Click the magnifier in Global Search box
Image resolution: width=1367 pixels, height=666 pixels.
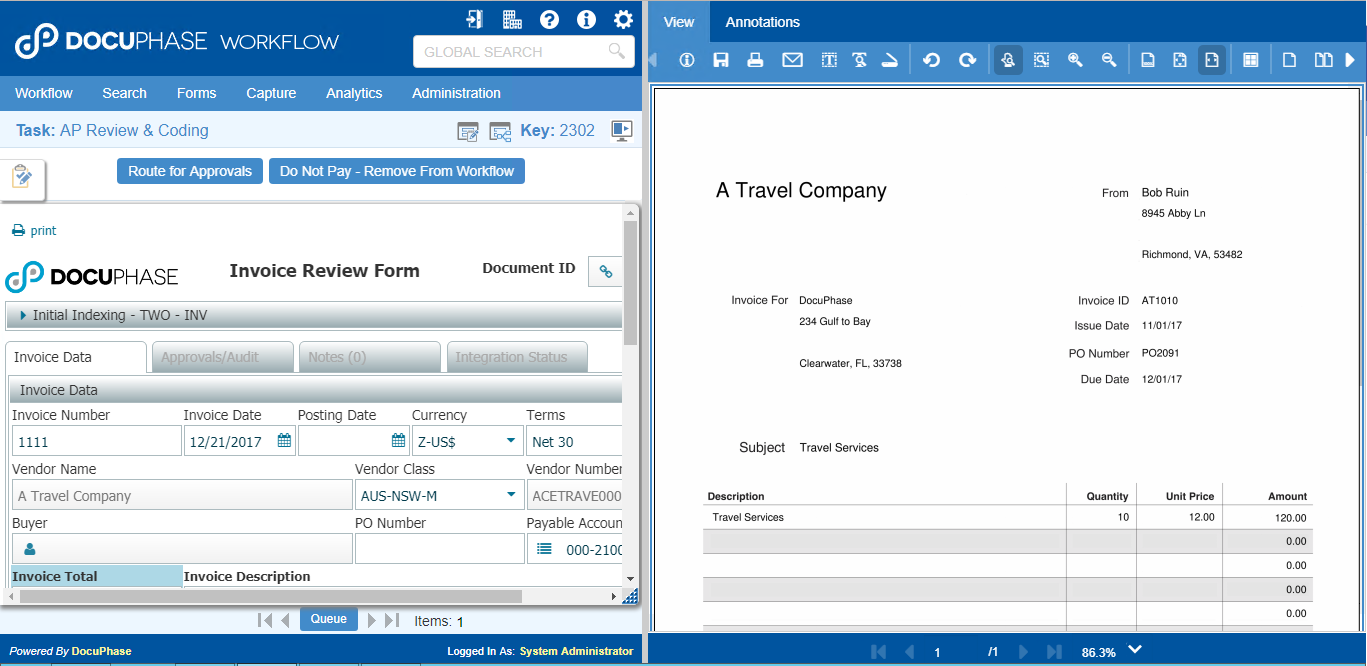point(617,51)
